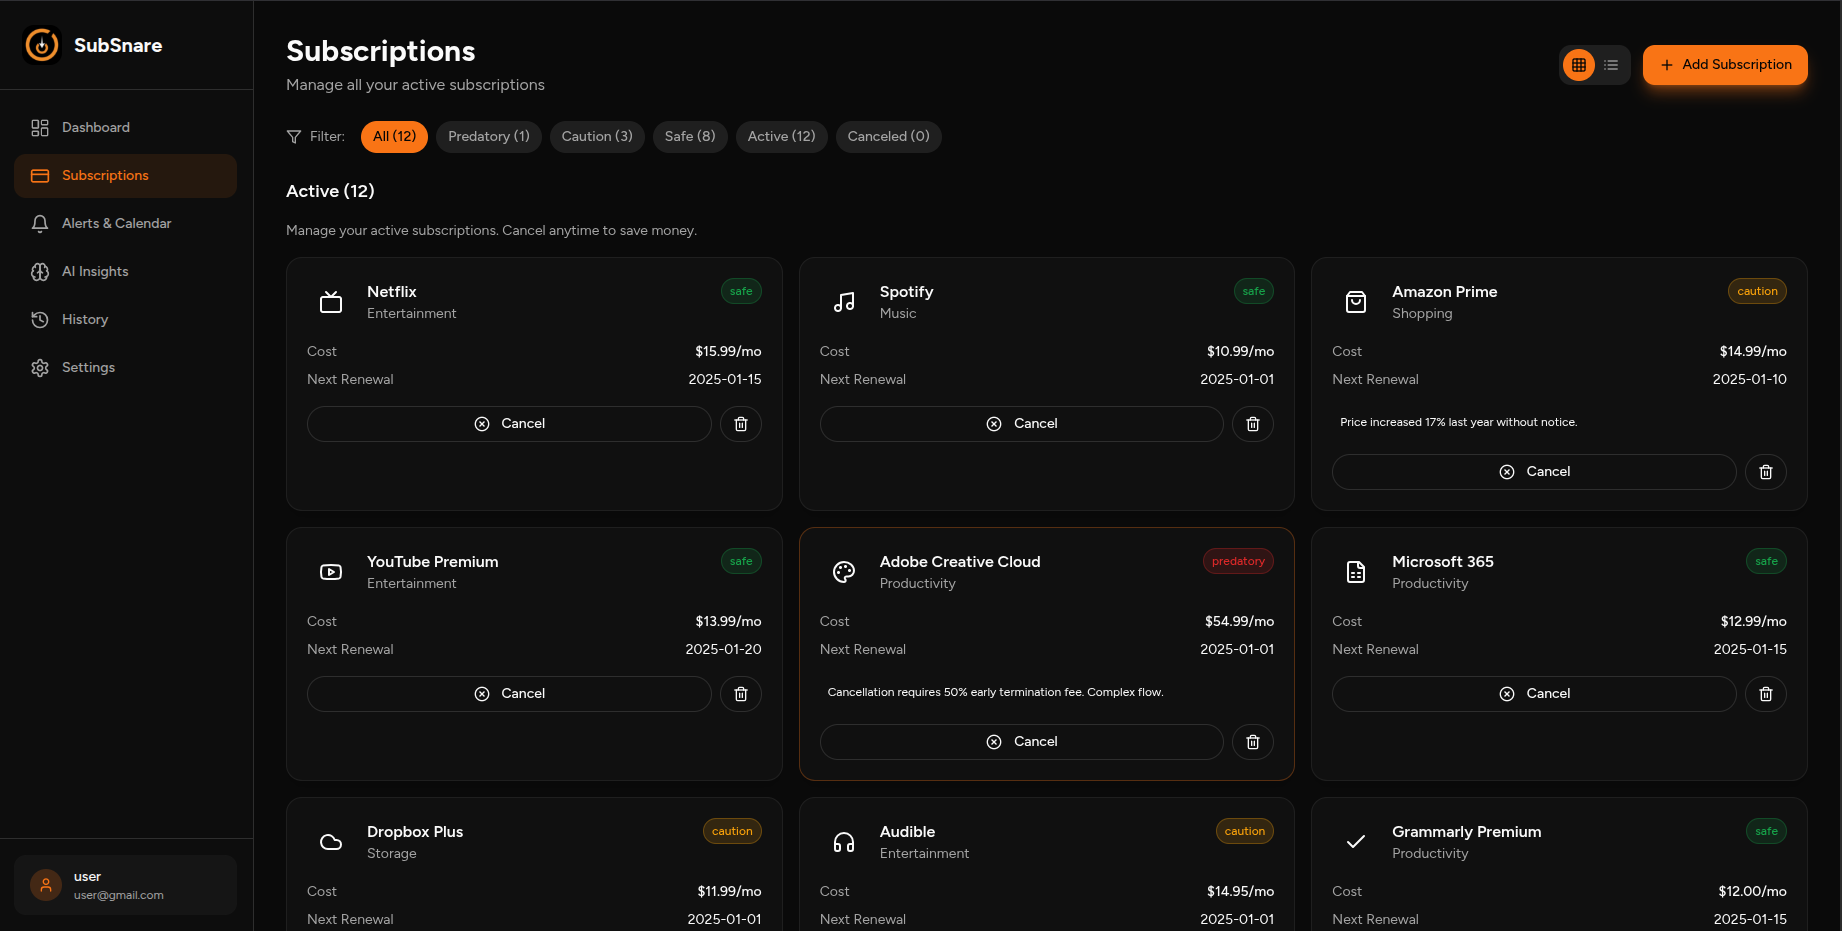Screen dimensions: 1842x931
Task: Show all 12 subscriptions filter
Action: coord(394,137)
